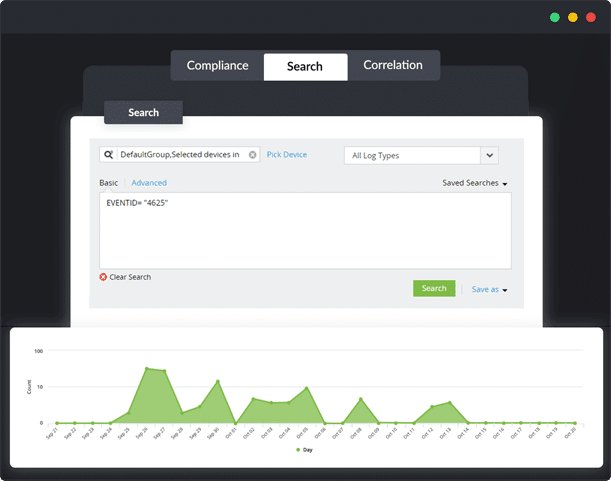Click the Pick Device link
The width and height of the screenshot is (611, 481).
pyautogui.click(x=287, y=155)
